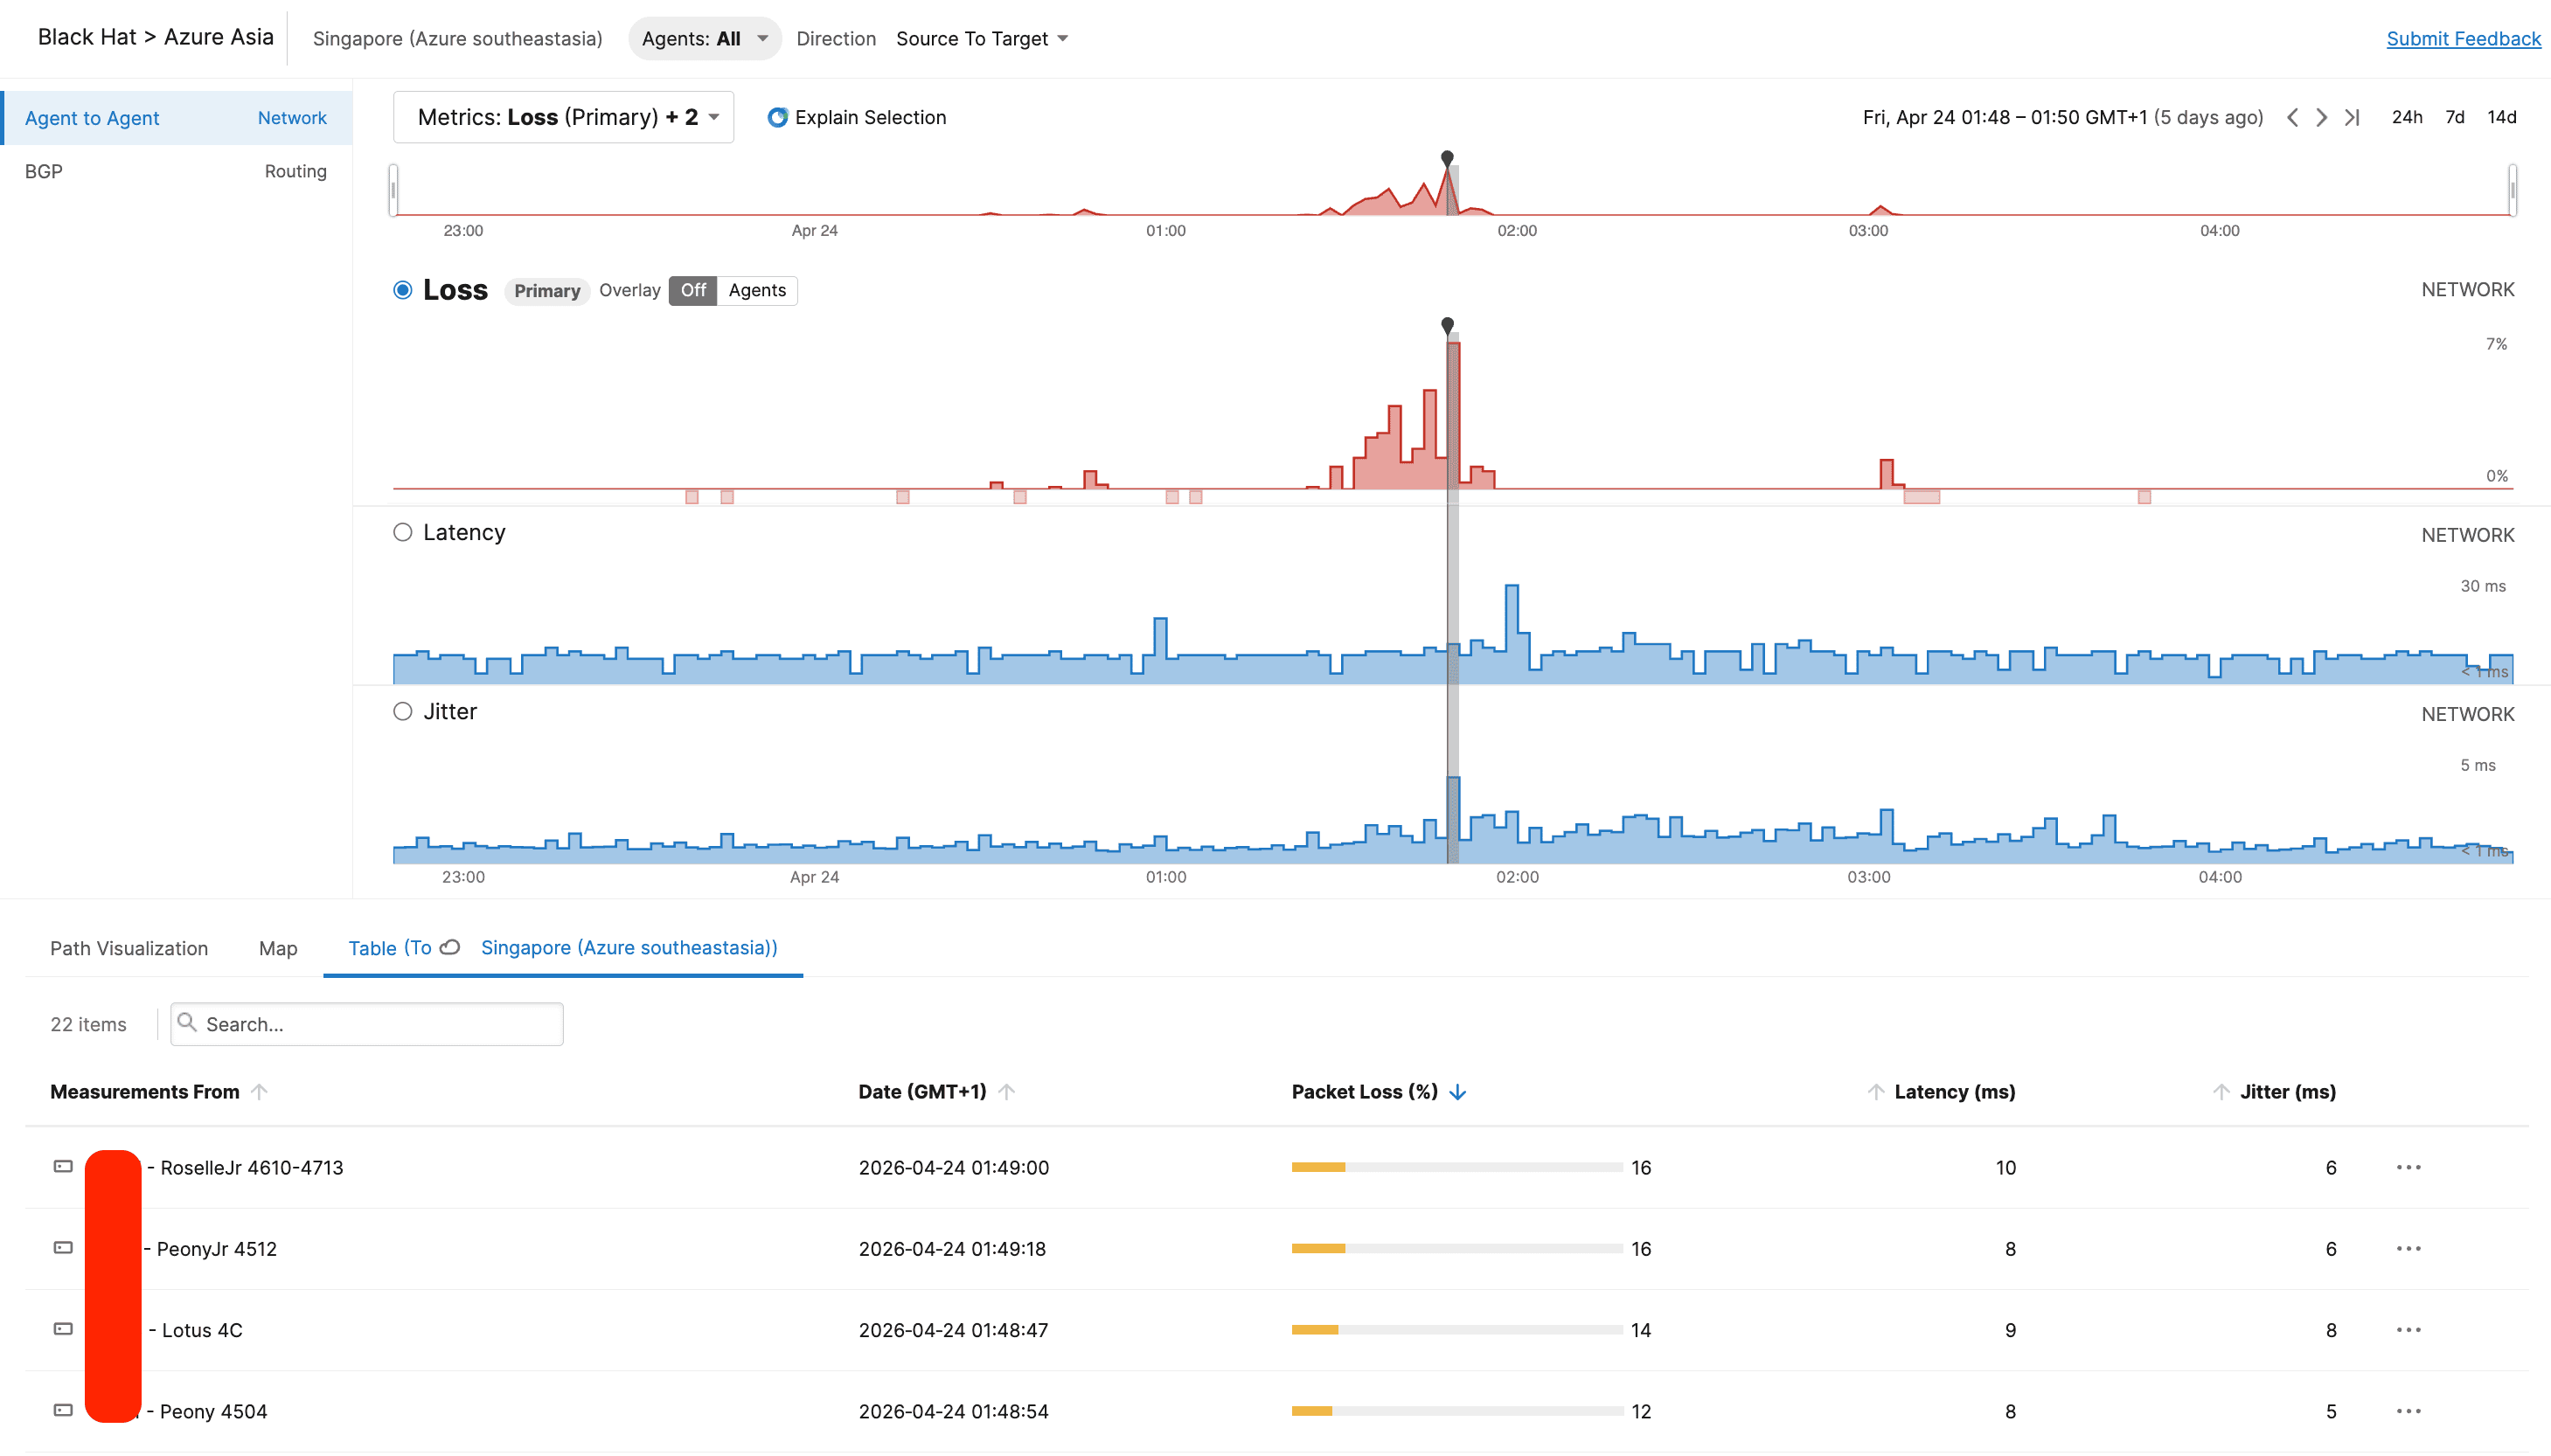Click right handle of overview timeline
Screen dimensions: 2551x1456
pos(2512,190)
